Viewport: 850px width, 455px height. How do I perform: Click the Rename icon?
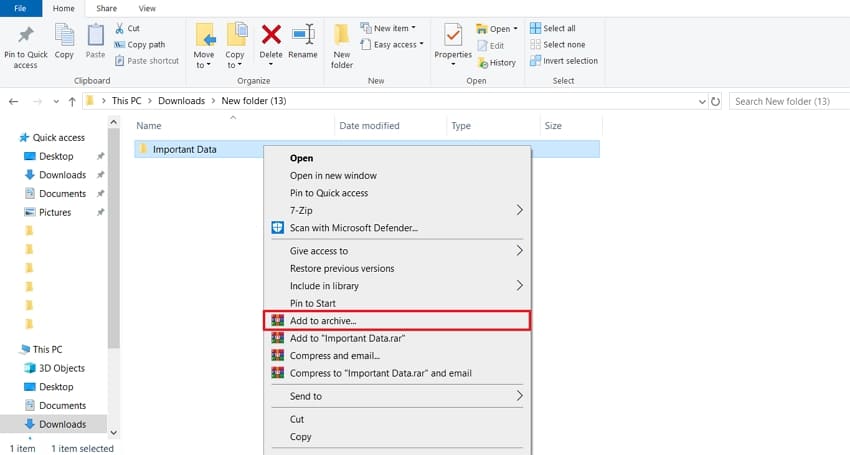coord(303,35)
